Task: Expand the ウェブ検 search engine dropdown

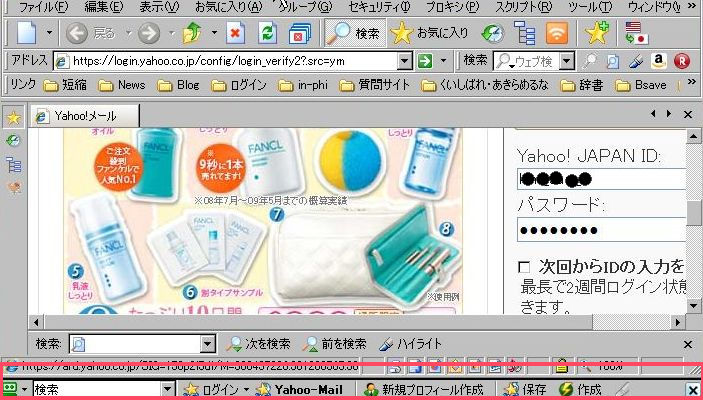Action: [567, 61]
